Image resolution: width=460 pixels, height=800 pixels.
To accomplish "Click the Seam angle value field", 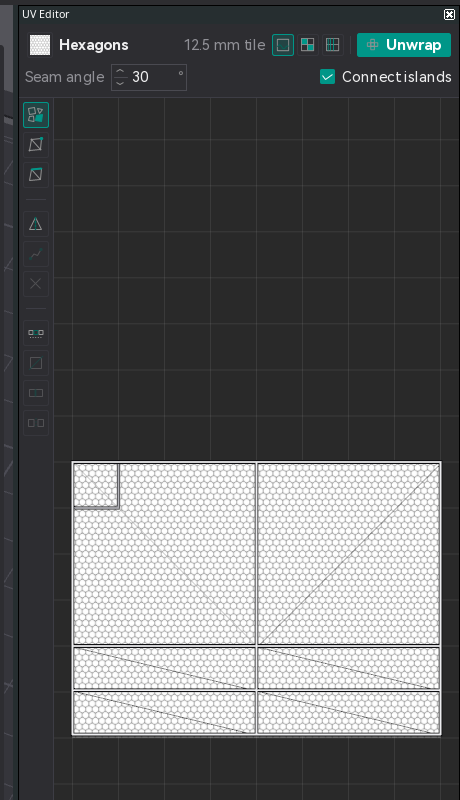I will point(149,78).
